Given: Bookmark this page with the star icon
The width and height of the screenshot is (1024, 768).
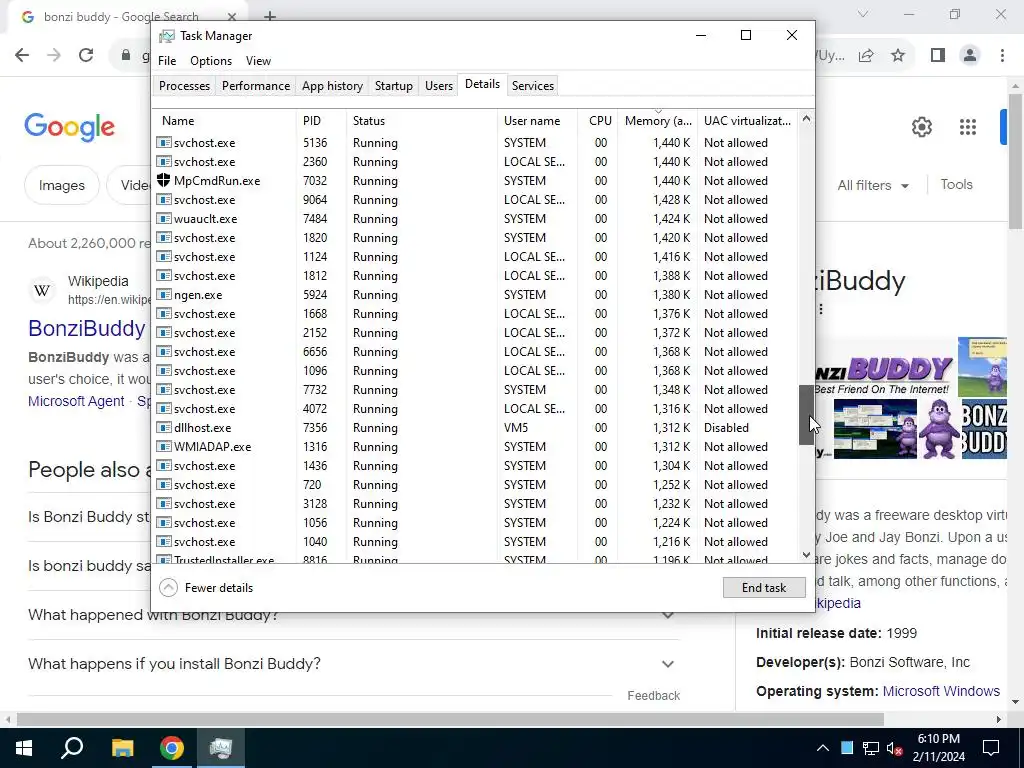Looking at the screenshot, I should pos(898,56).
